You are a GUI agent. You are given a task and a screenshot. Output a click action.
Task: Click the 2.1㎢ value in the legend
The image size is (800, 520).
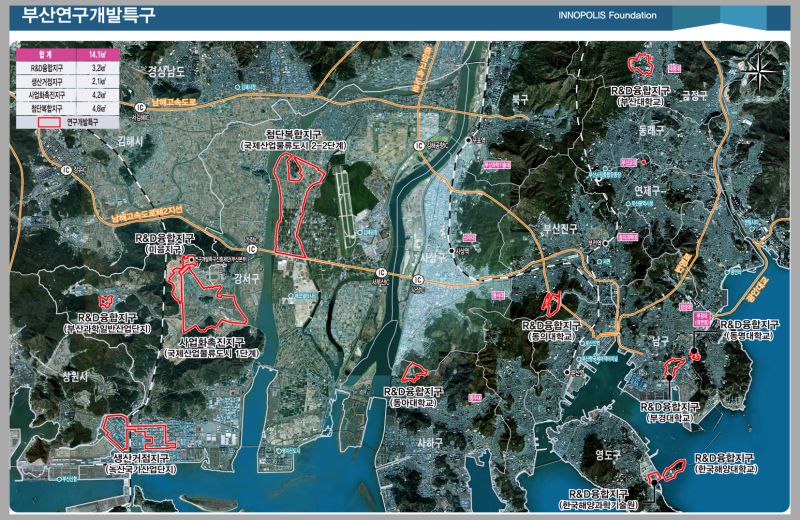pos(98,82)
